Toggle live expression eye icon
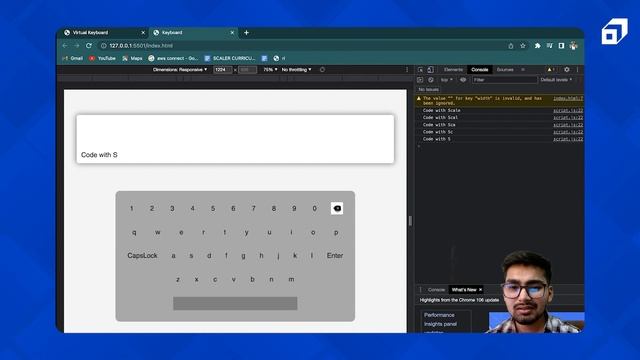Image resolution: width=640 pixels, height=360 pixels. 463,80
